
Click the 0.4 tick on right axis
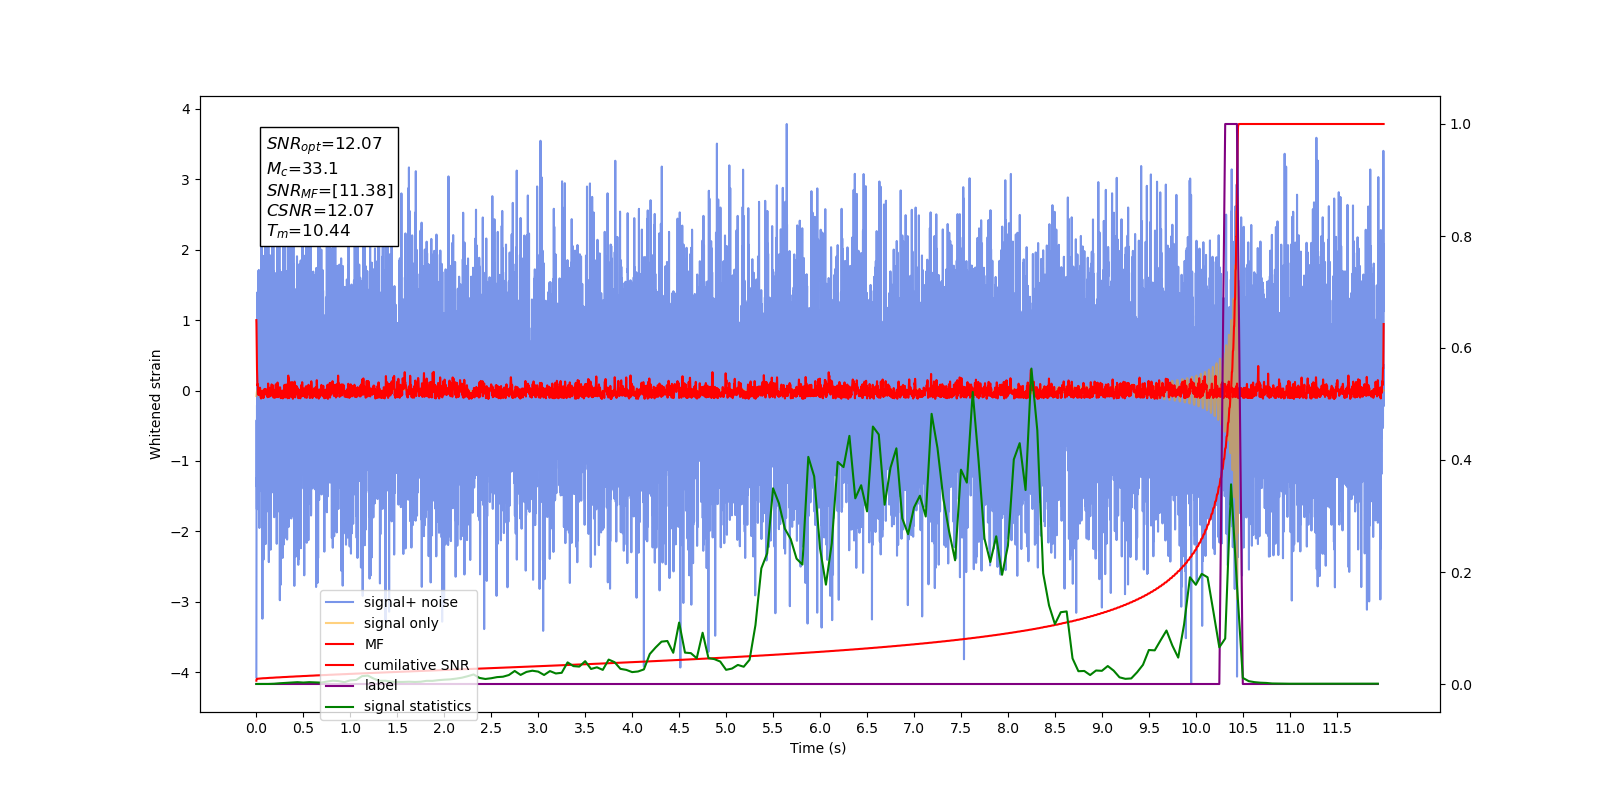tap(1461, 460)
